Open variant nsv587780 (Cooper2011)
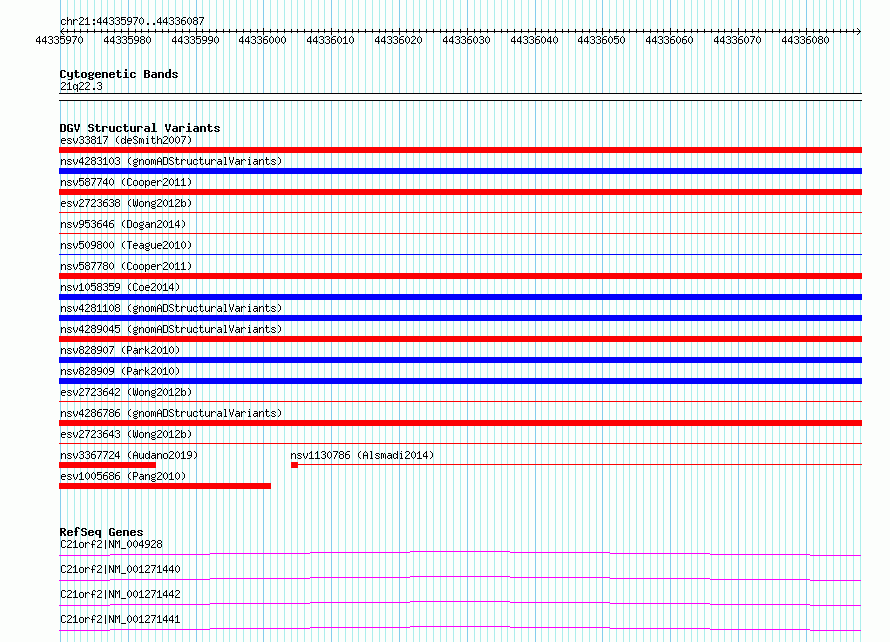 click(x=126, y=266)
